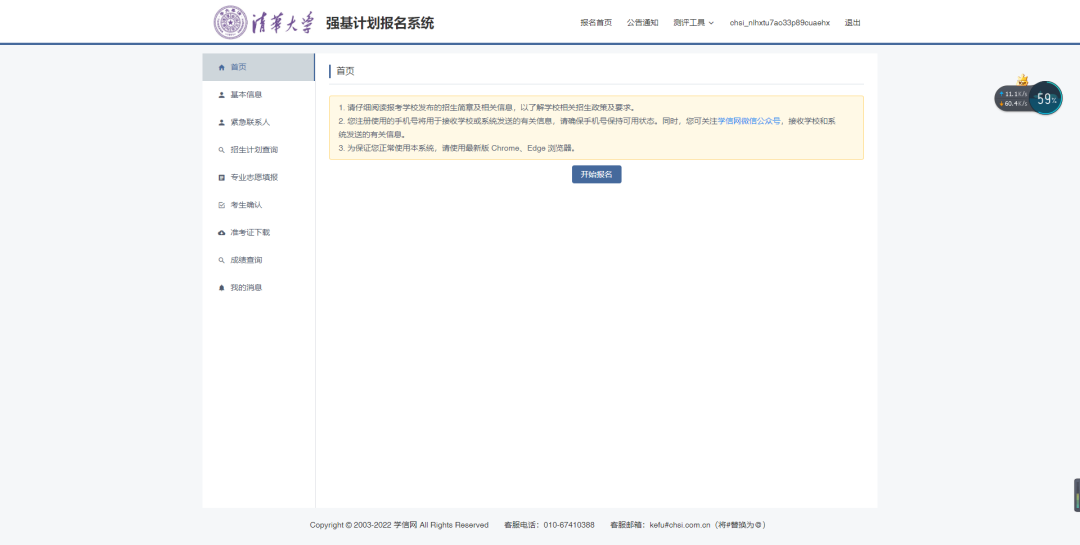The image size is (1080, 545).
Task: Click the 学信网 copyright footer text
Action: click(399, 525)
